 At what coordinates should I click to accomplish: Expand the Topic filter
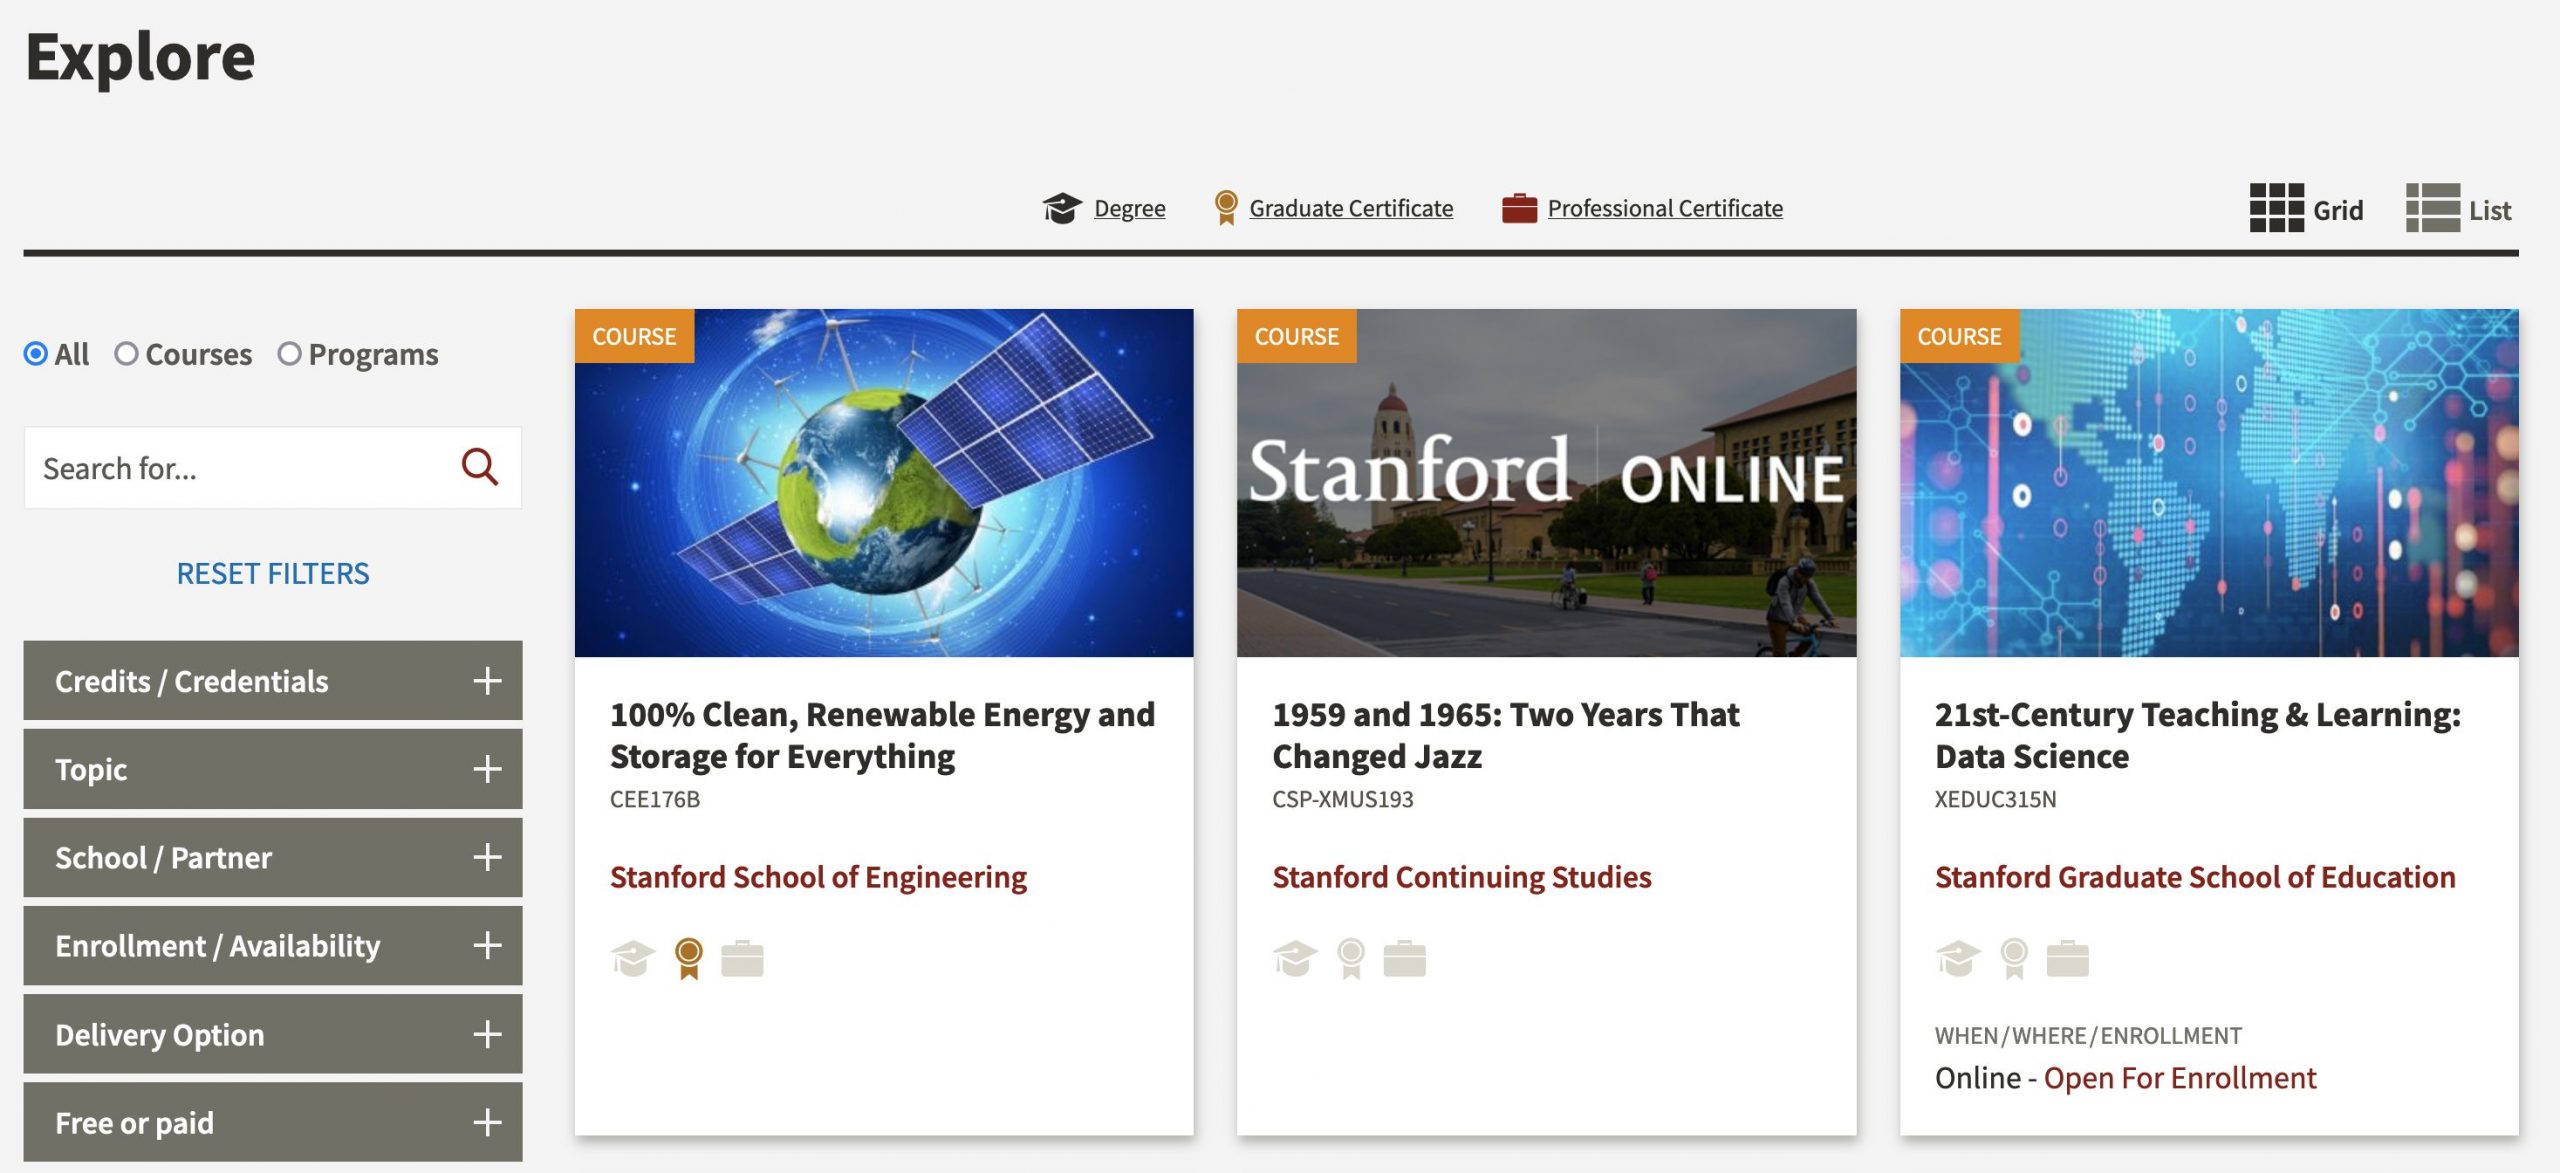click(x=273, y=769)
